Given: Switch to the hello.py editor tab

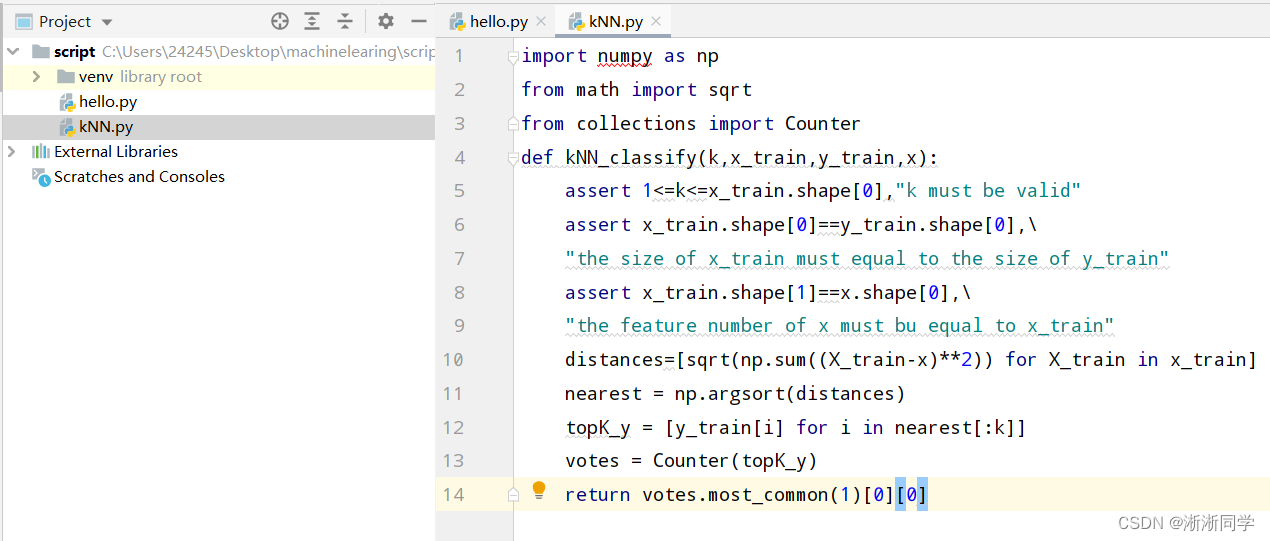Looking at the screenshot, I should point(498,21).
